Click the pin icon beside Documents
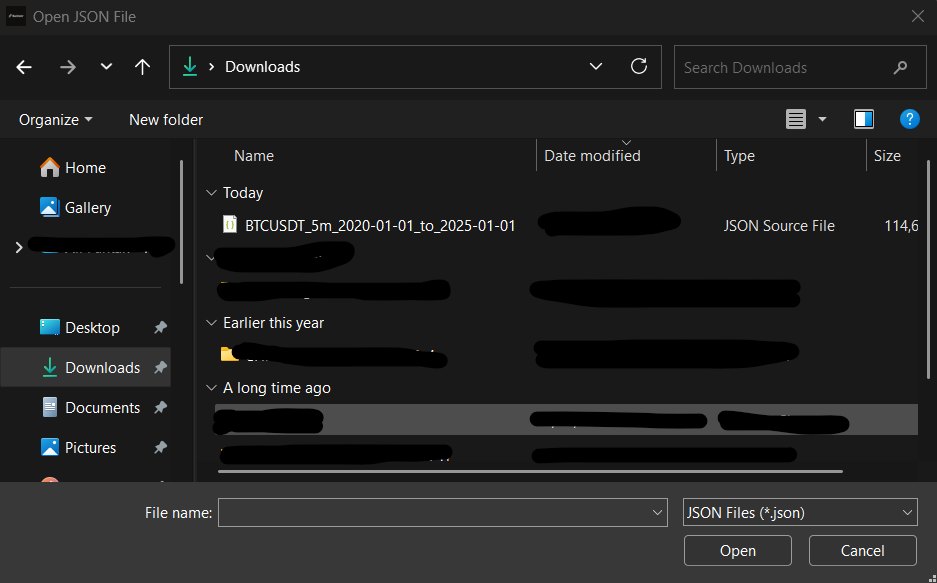Image resolution: width=937 pixels, height=583 pixels. click(160, 407)
